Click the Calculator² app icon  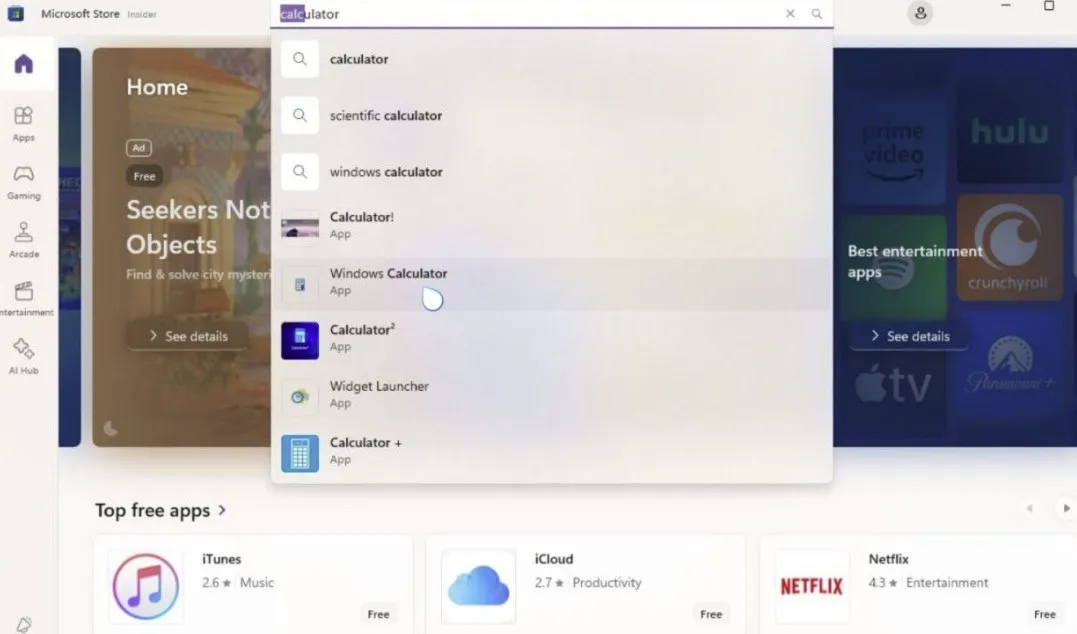[300, 341]
